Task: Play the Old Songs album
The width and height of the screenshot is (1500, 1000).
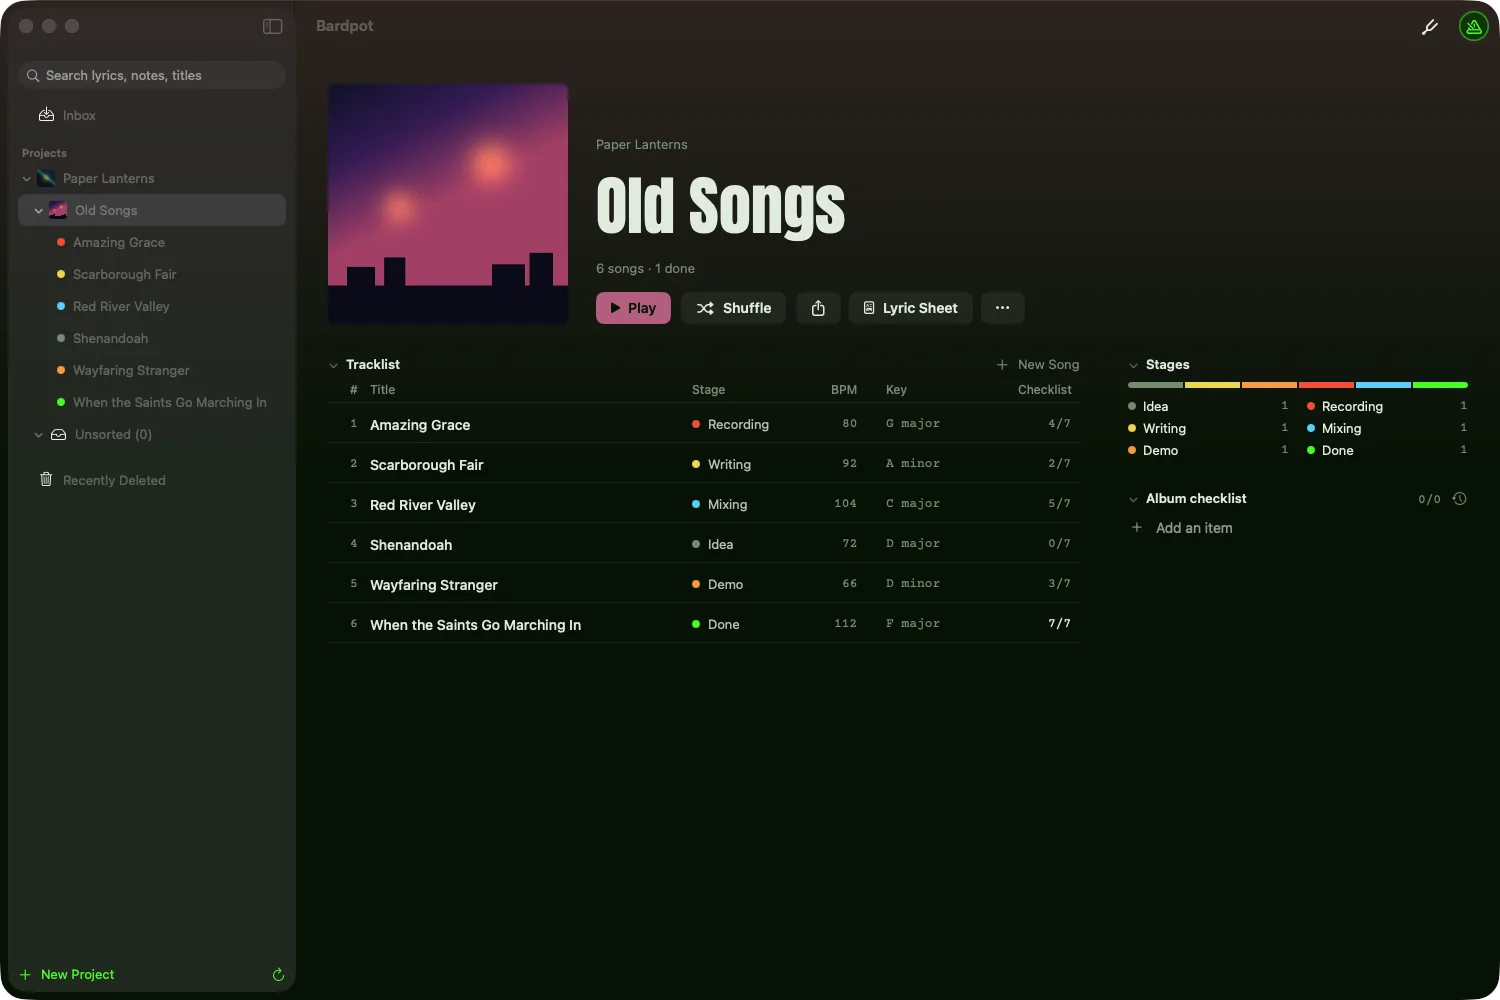Action: click(633, 308)
